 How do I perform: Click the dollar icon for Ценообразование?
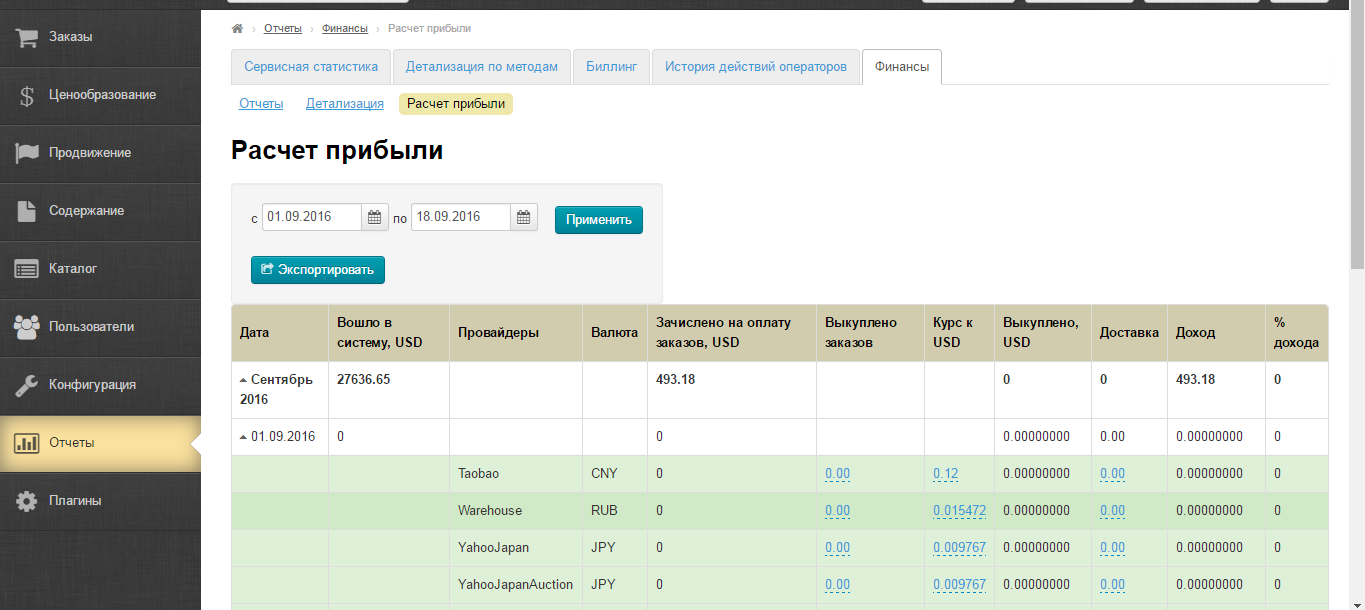point(27,95)
